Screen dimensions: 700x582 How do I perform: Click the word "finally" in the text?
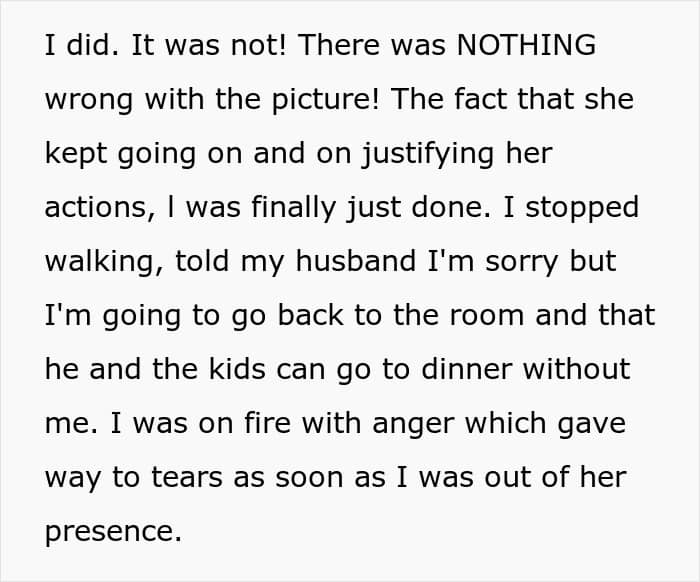pyautogui.click(x=294, y=209)
